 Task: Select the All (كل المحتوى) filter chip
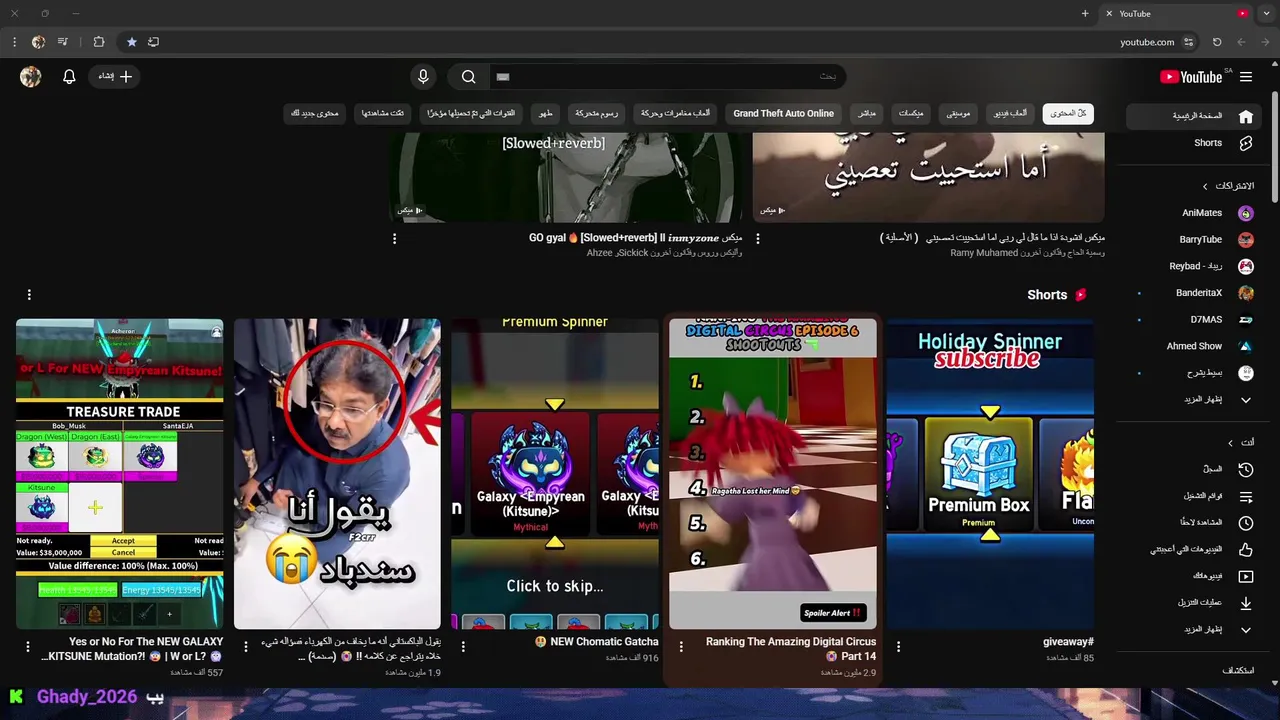pyautogui.click(x=1068, y=114)
